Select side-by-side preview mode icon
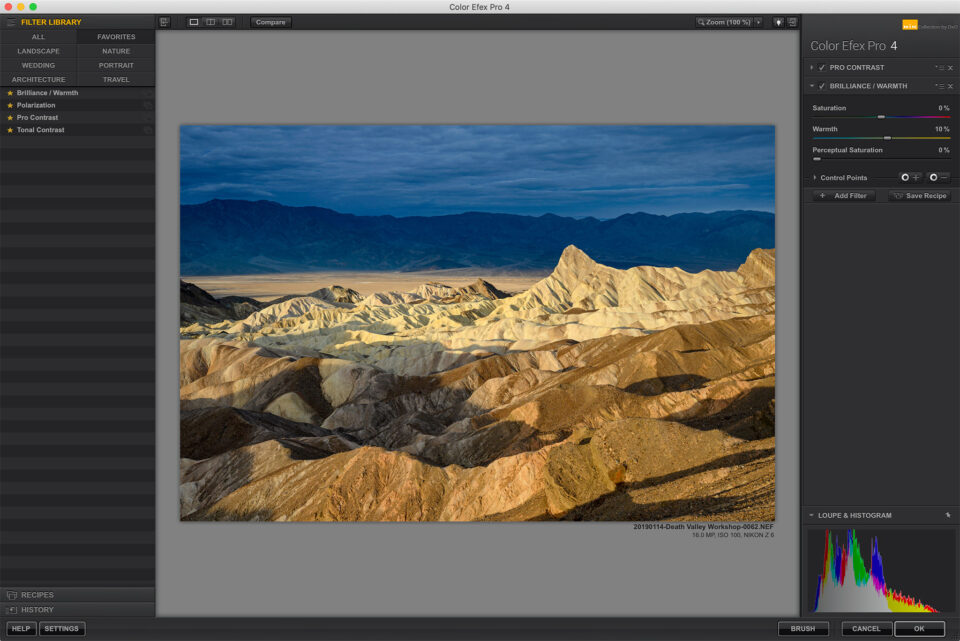Image resolution: width=960 pixels, height=641 pixels. coord(227,22)
